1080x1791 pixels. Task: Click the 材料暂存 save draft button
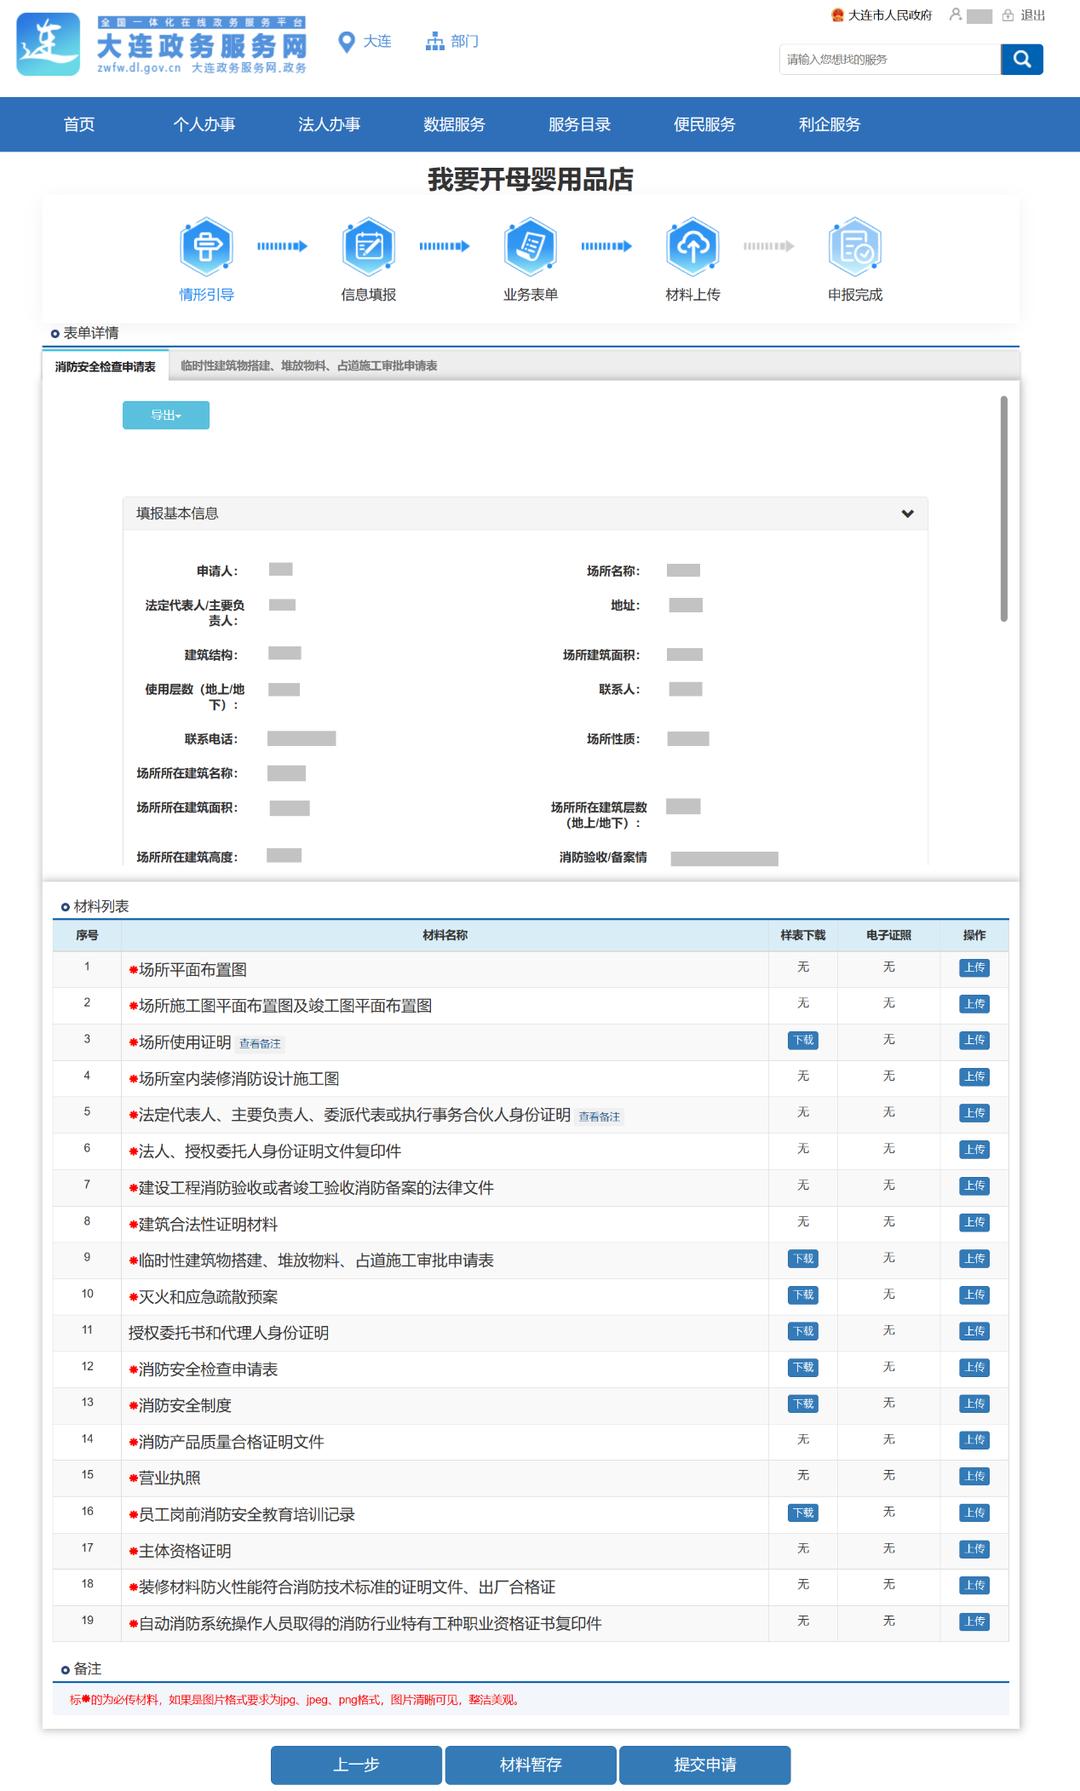(530, 1765)
